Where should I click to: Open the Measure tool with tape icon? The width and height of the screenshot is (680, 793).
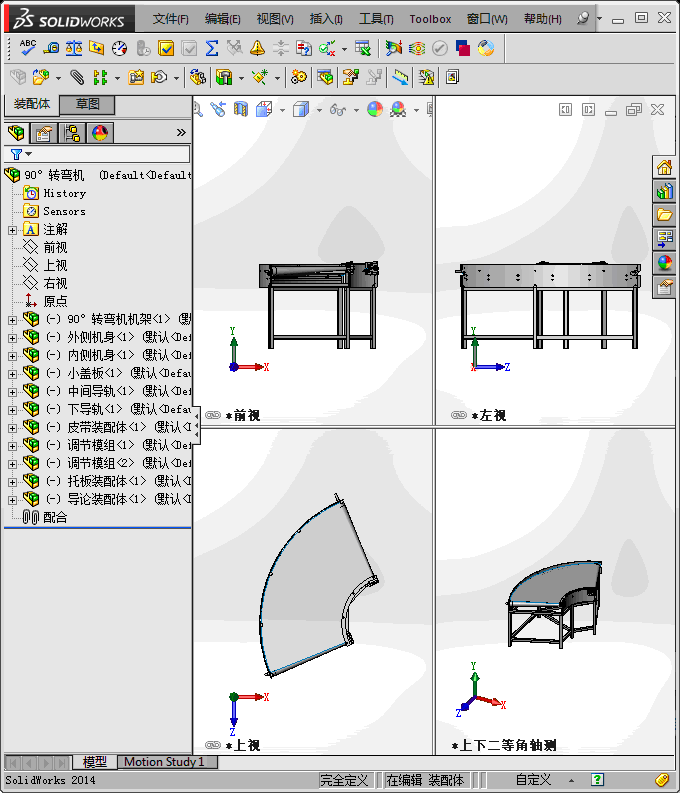click(51, 48)
